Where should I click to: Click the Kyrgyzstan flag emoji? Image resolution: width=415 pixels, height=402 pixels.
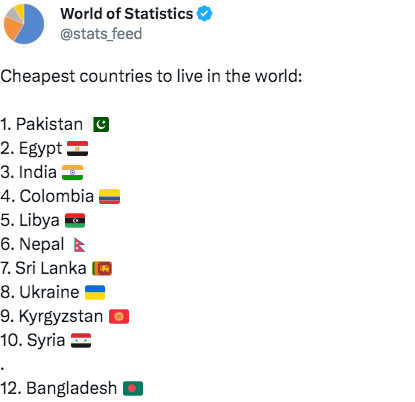point(119,316)
